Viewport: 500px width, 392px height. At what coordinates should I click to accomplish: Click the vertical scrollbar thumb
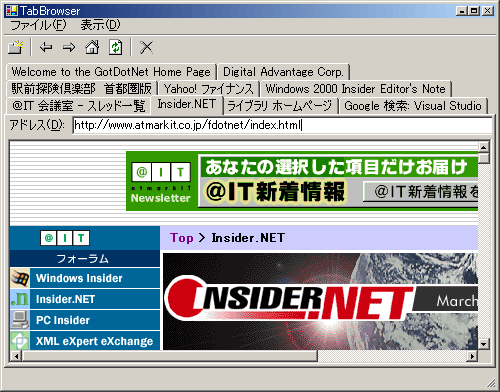coord(484,158)
